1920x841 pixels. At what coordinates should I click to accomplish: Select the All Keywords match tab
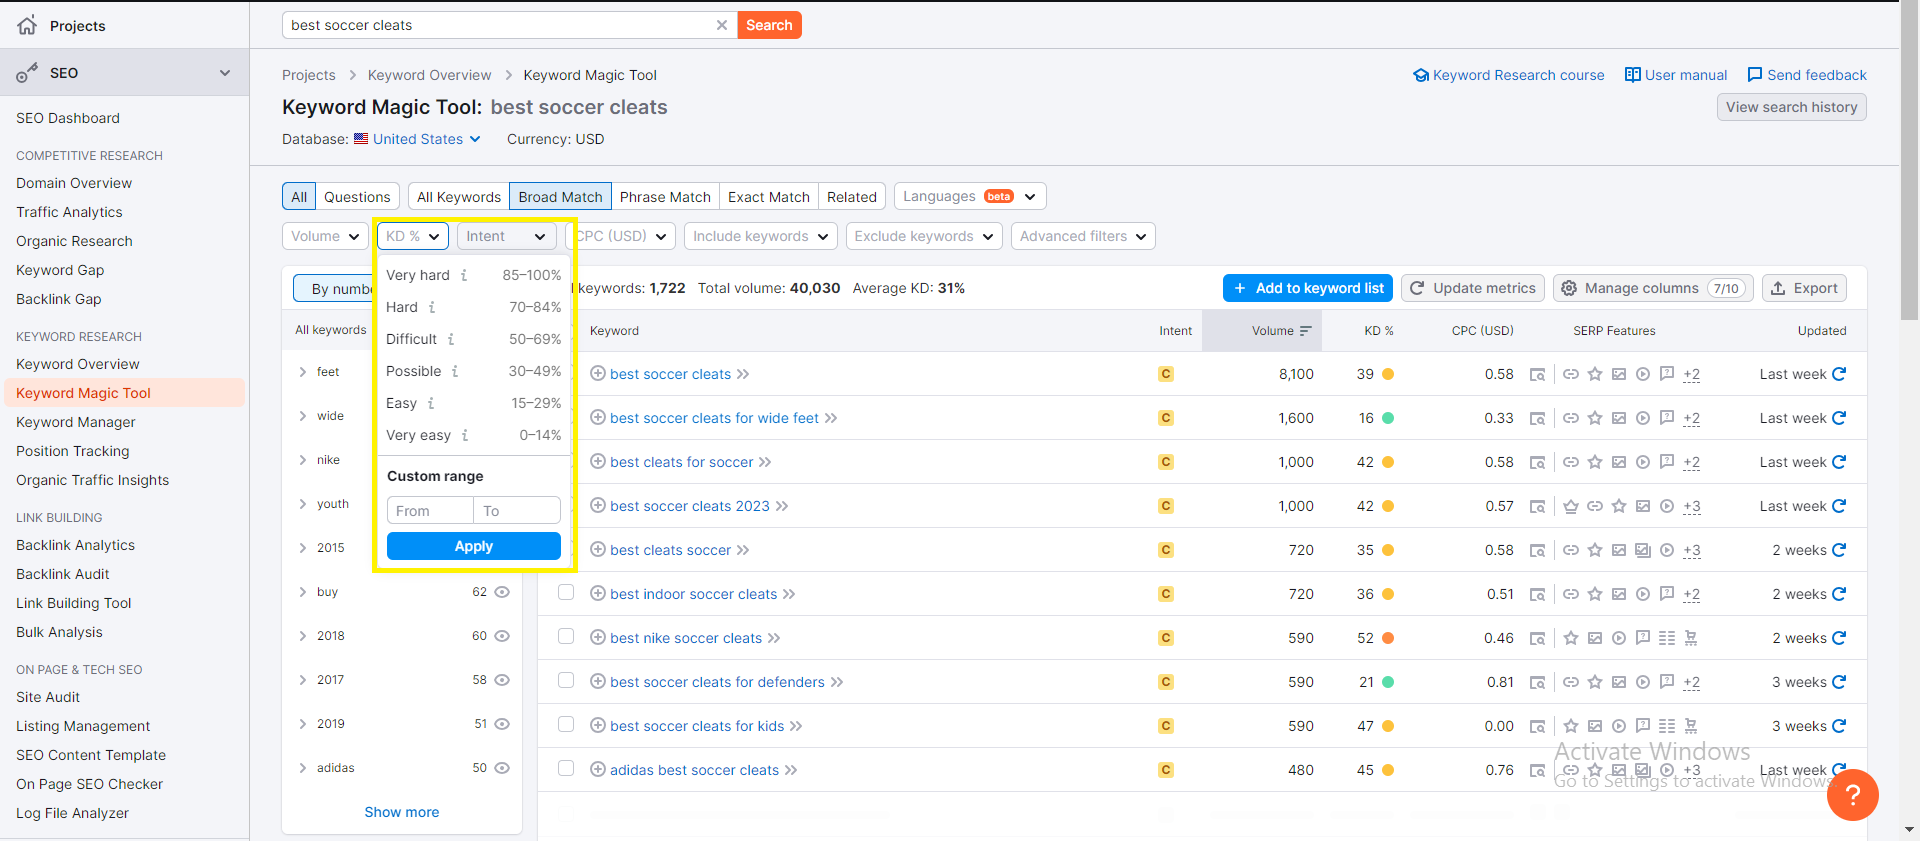459,197
